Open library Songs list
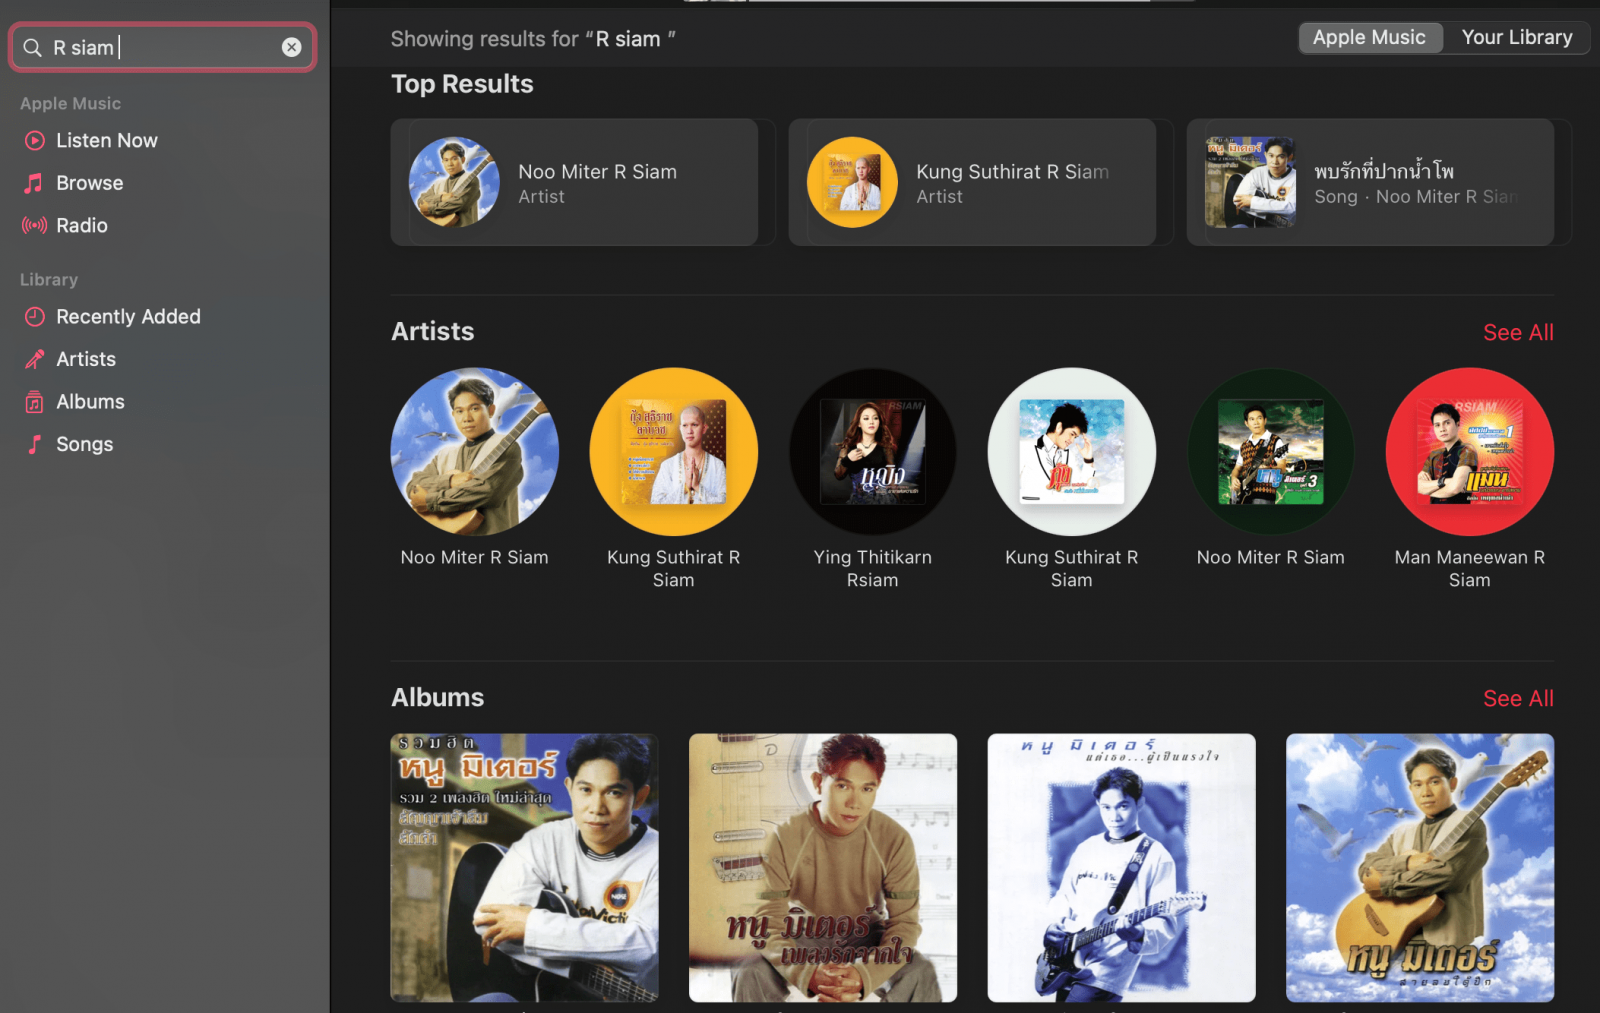1600x1013 pixels. point(84,445)
